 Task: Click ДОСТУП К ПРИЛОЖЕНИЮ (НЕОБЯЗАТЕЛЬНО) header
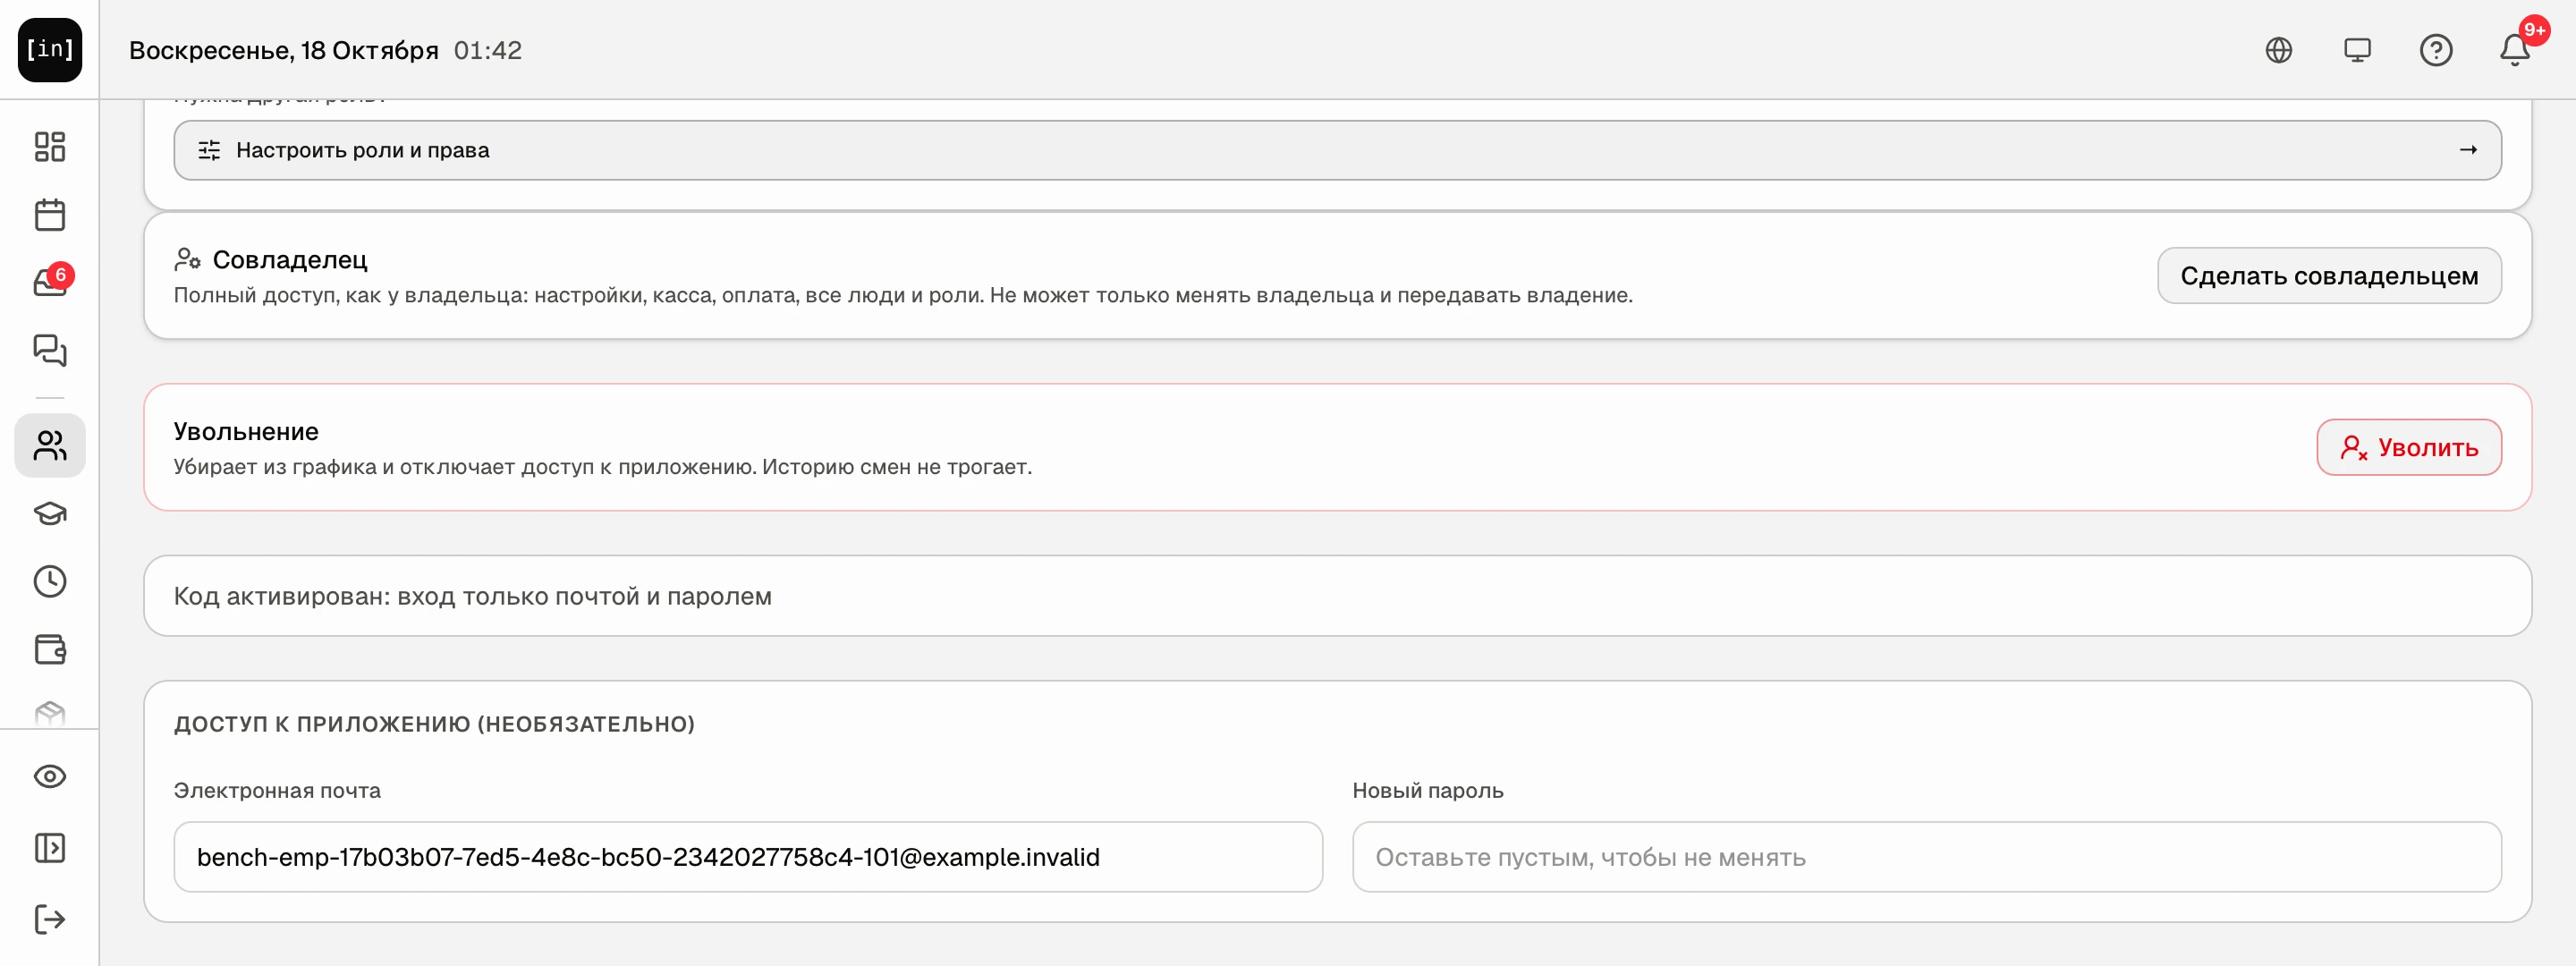pyautogui.click(x=434, y=724)
